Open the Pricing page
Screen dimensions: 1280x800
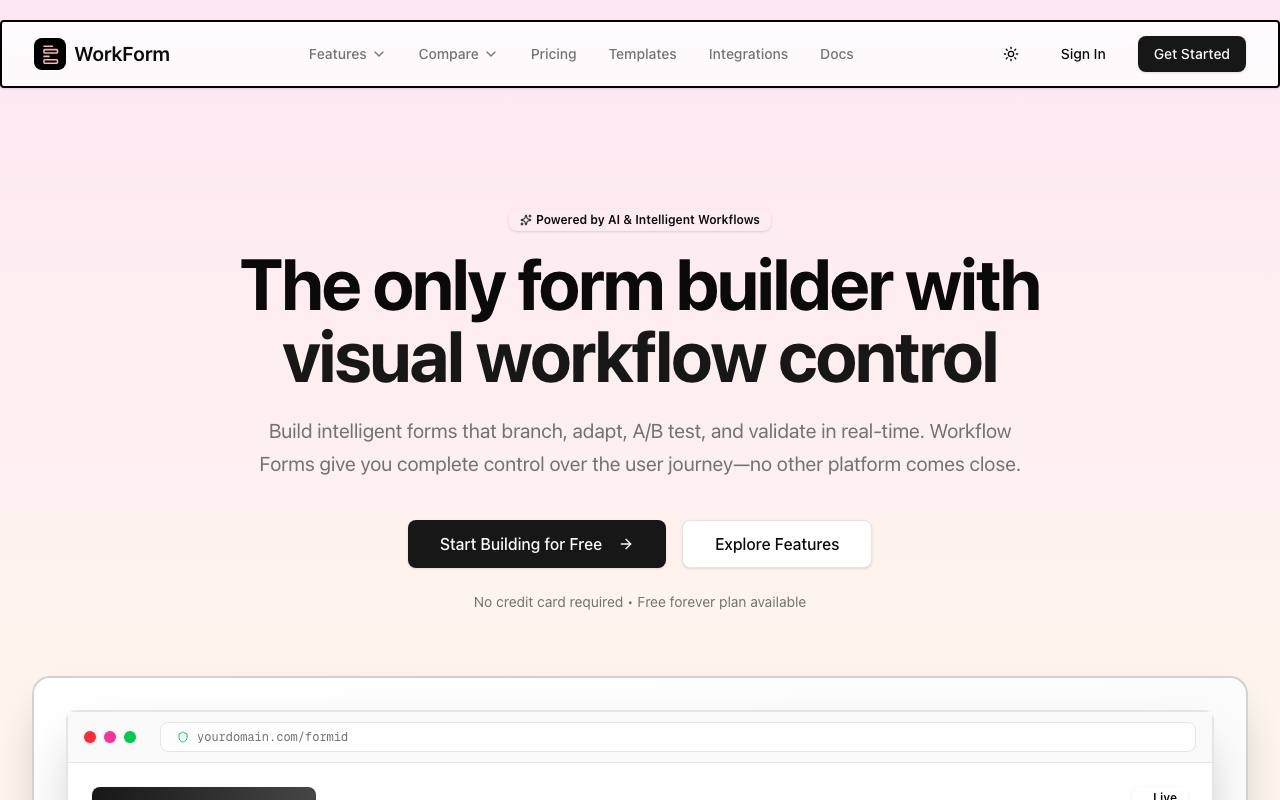[x=553, y=54]
